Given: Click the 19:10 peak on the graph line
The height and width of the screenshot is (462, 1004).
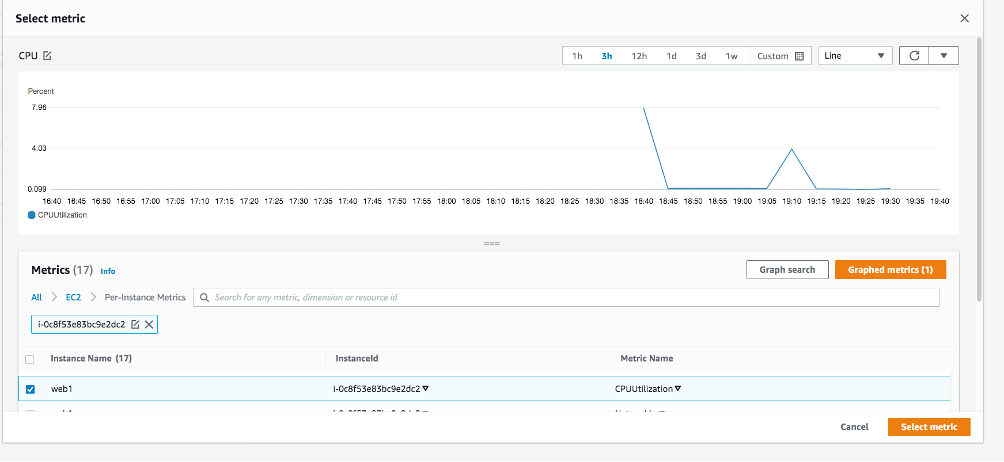Looking at the screenshot, I should pyautogui.click(x=791, y=149).
